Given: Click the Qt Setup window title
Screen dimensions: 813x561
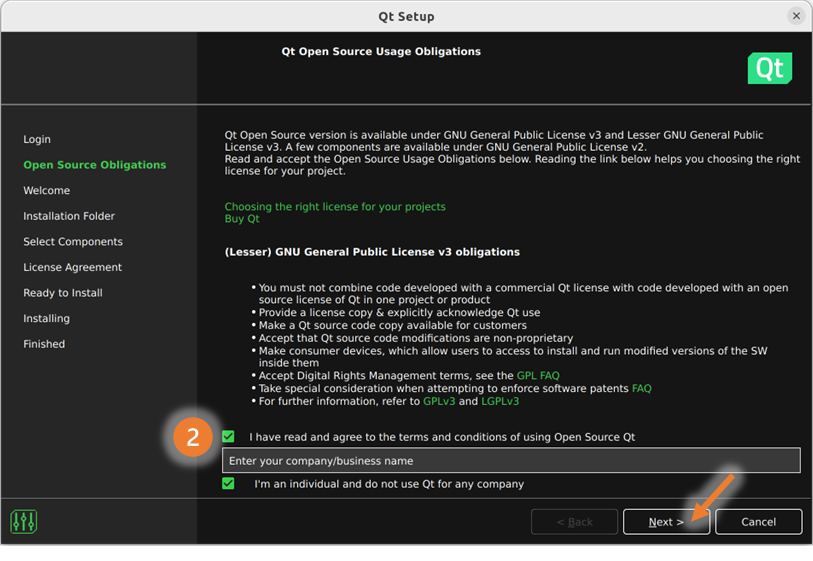Looking at the screenshot, I should (406, 17).
